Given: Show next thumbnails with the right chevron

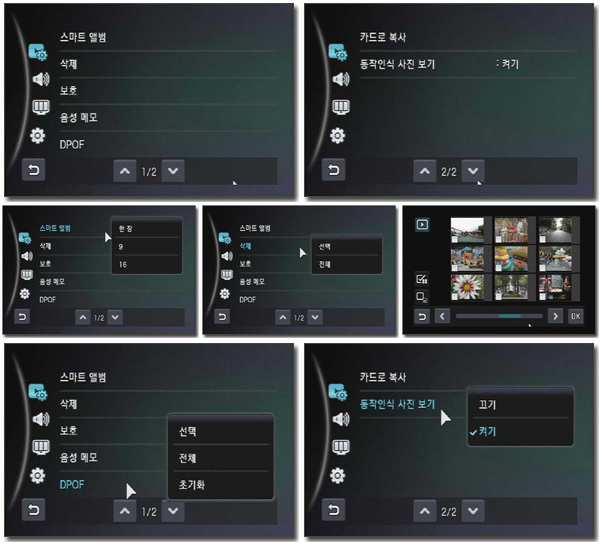Looking at the screenshot, I should point(555,316).
